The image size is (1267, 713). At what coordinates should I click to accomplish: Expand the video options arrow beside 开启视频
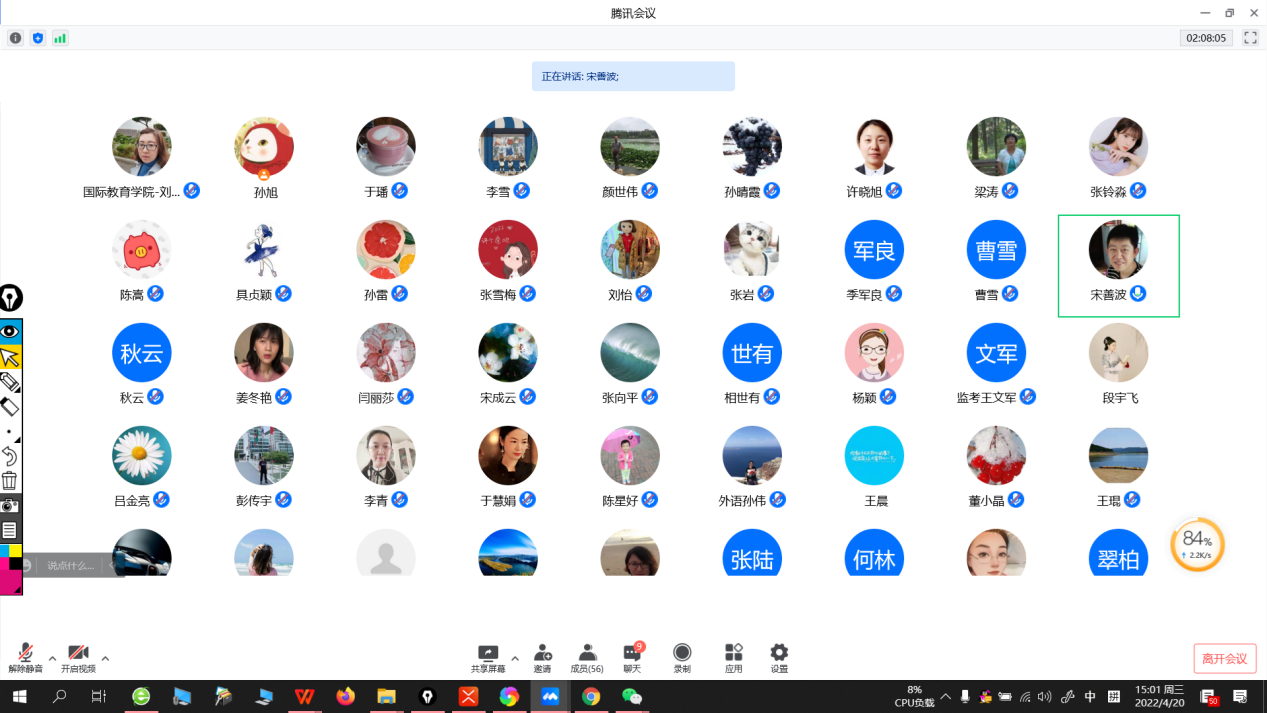pos(105,658)
